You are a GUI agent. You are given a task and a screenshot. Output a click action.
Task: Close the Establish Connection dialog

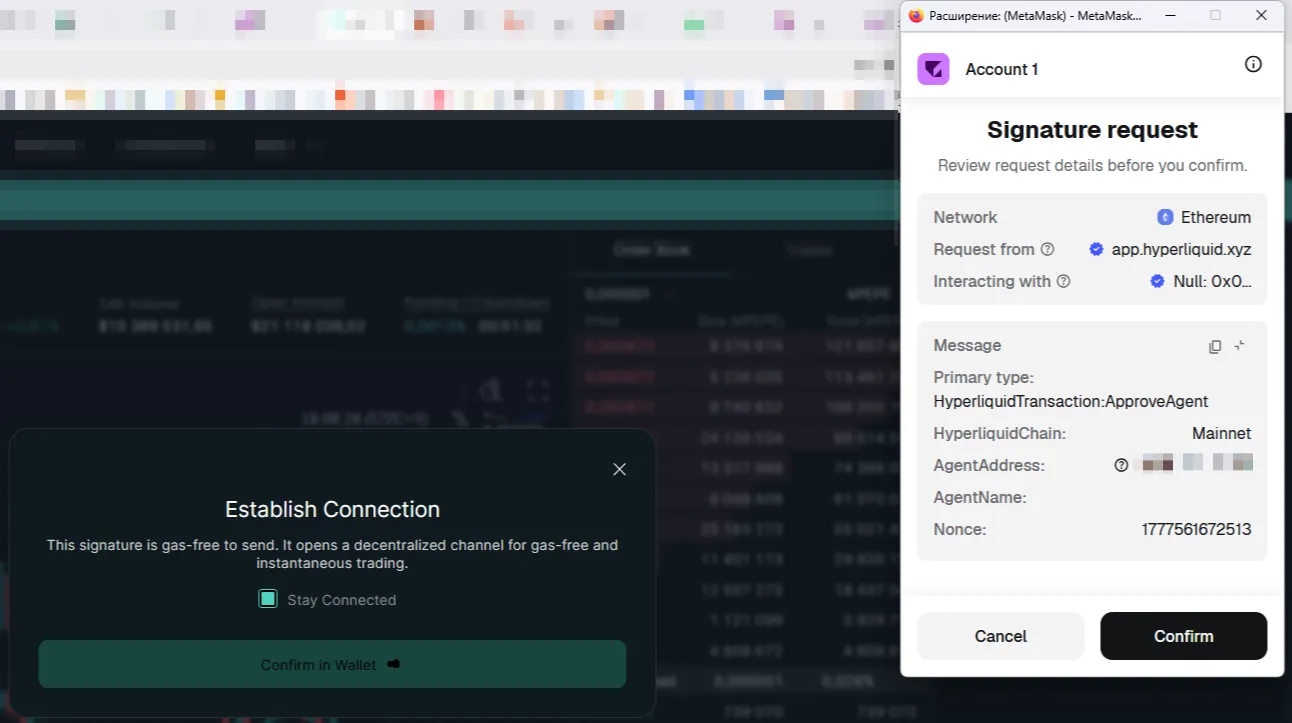[619, 469]
